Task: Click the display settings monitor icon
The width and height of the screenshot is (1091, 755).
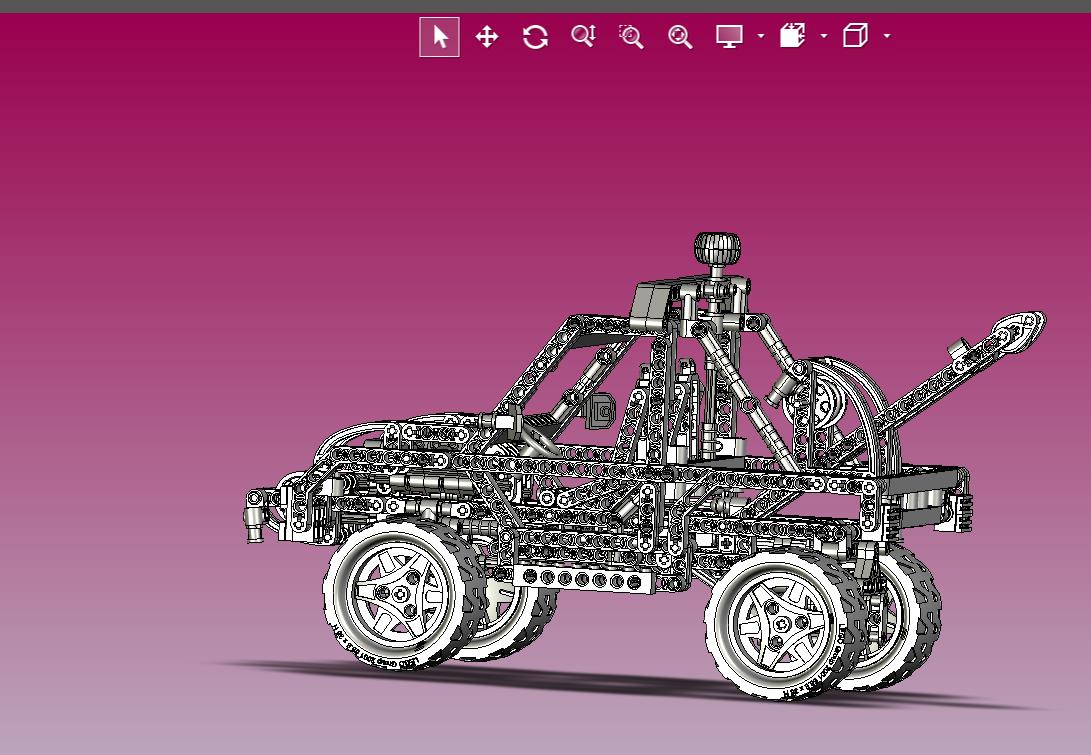Action: 729,36
